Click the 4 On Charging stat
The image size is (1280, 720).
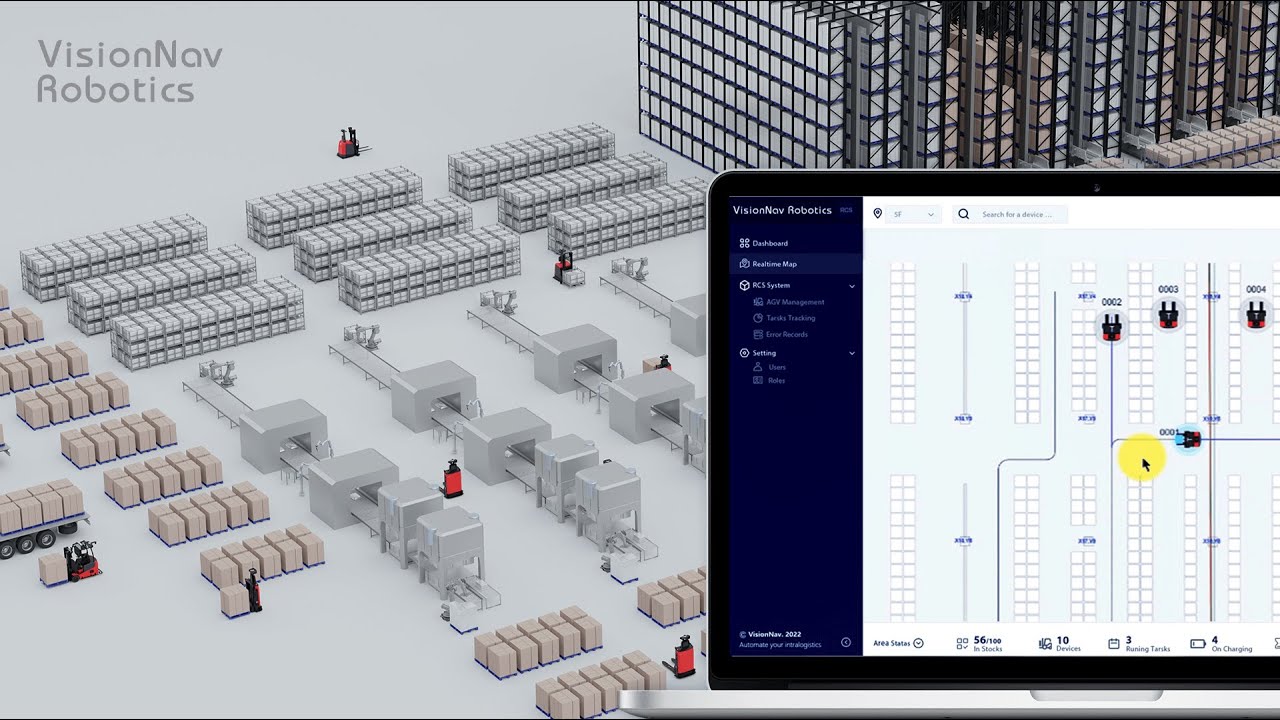1231,644
